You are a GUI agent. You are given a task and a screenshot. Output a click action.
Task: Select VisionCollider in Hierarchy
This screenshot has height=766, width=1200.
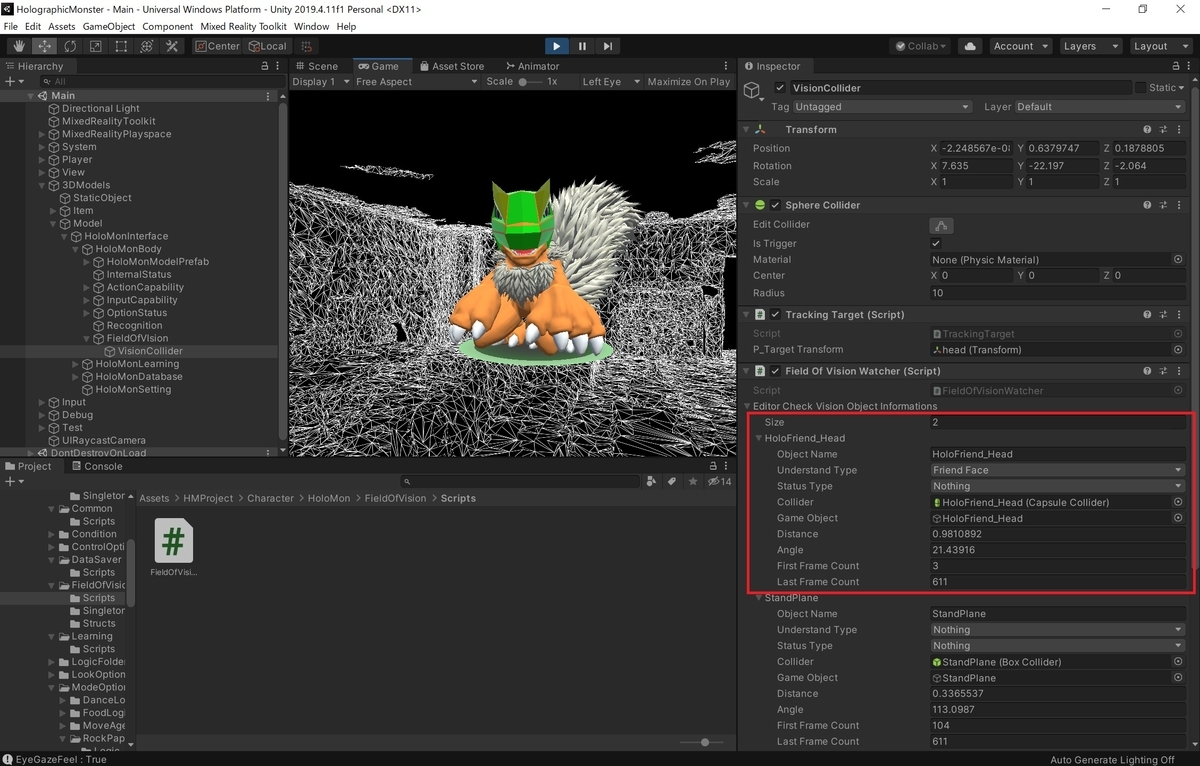[150, 351]
